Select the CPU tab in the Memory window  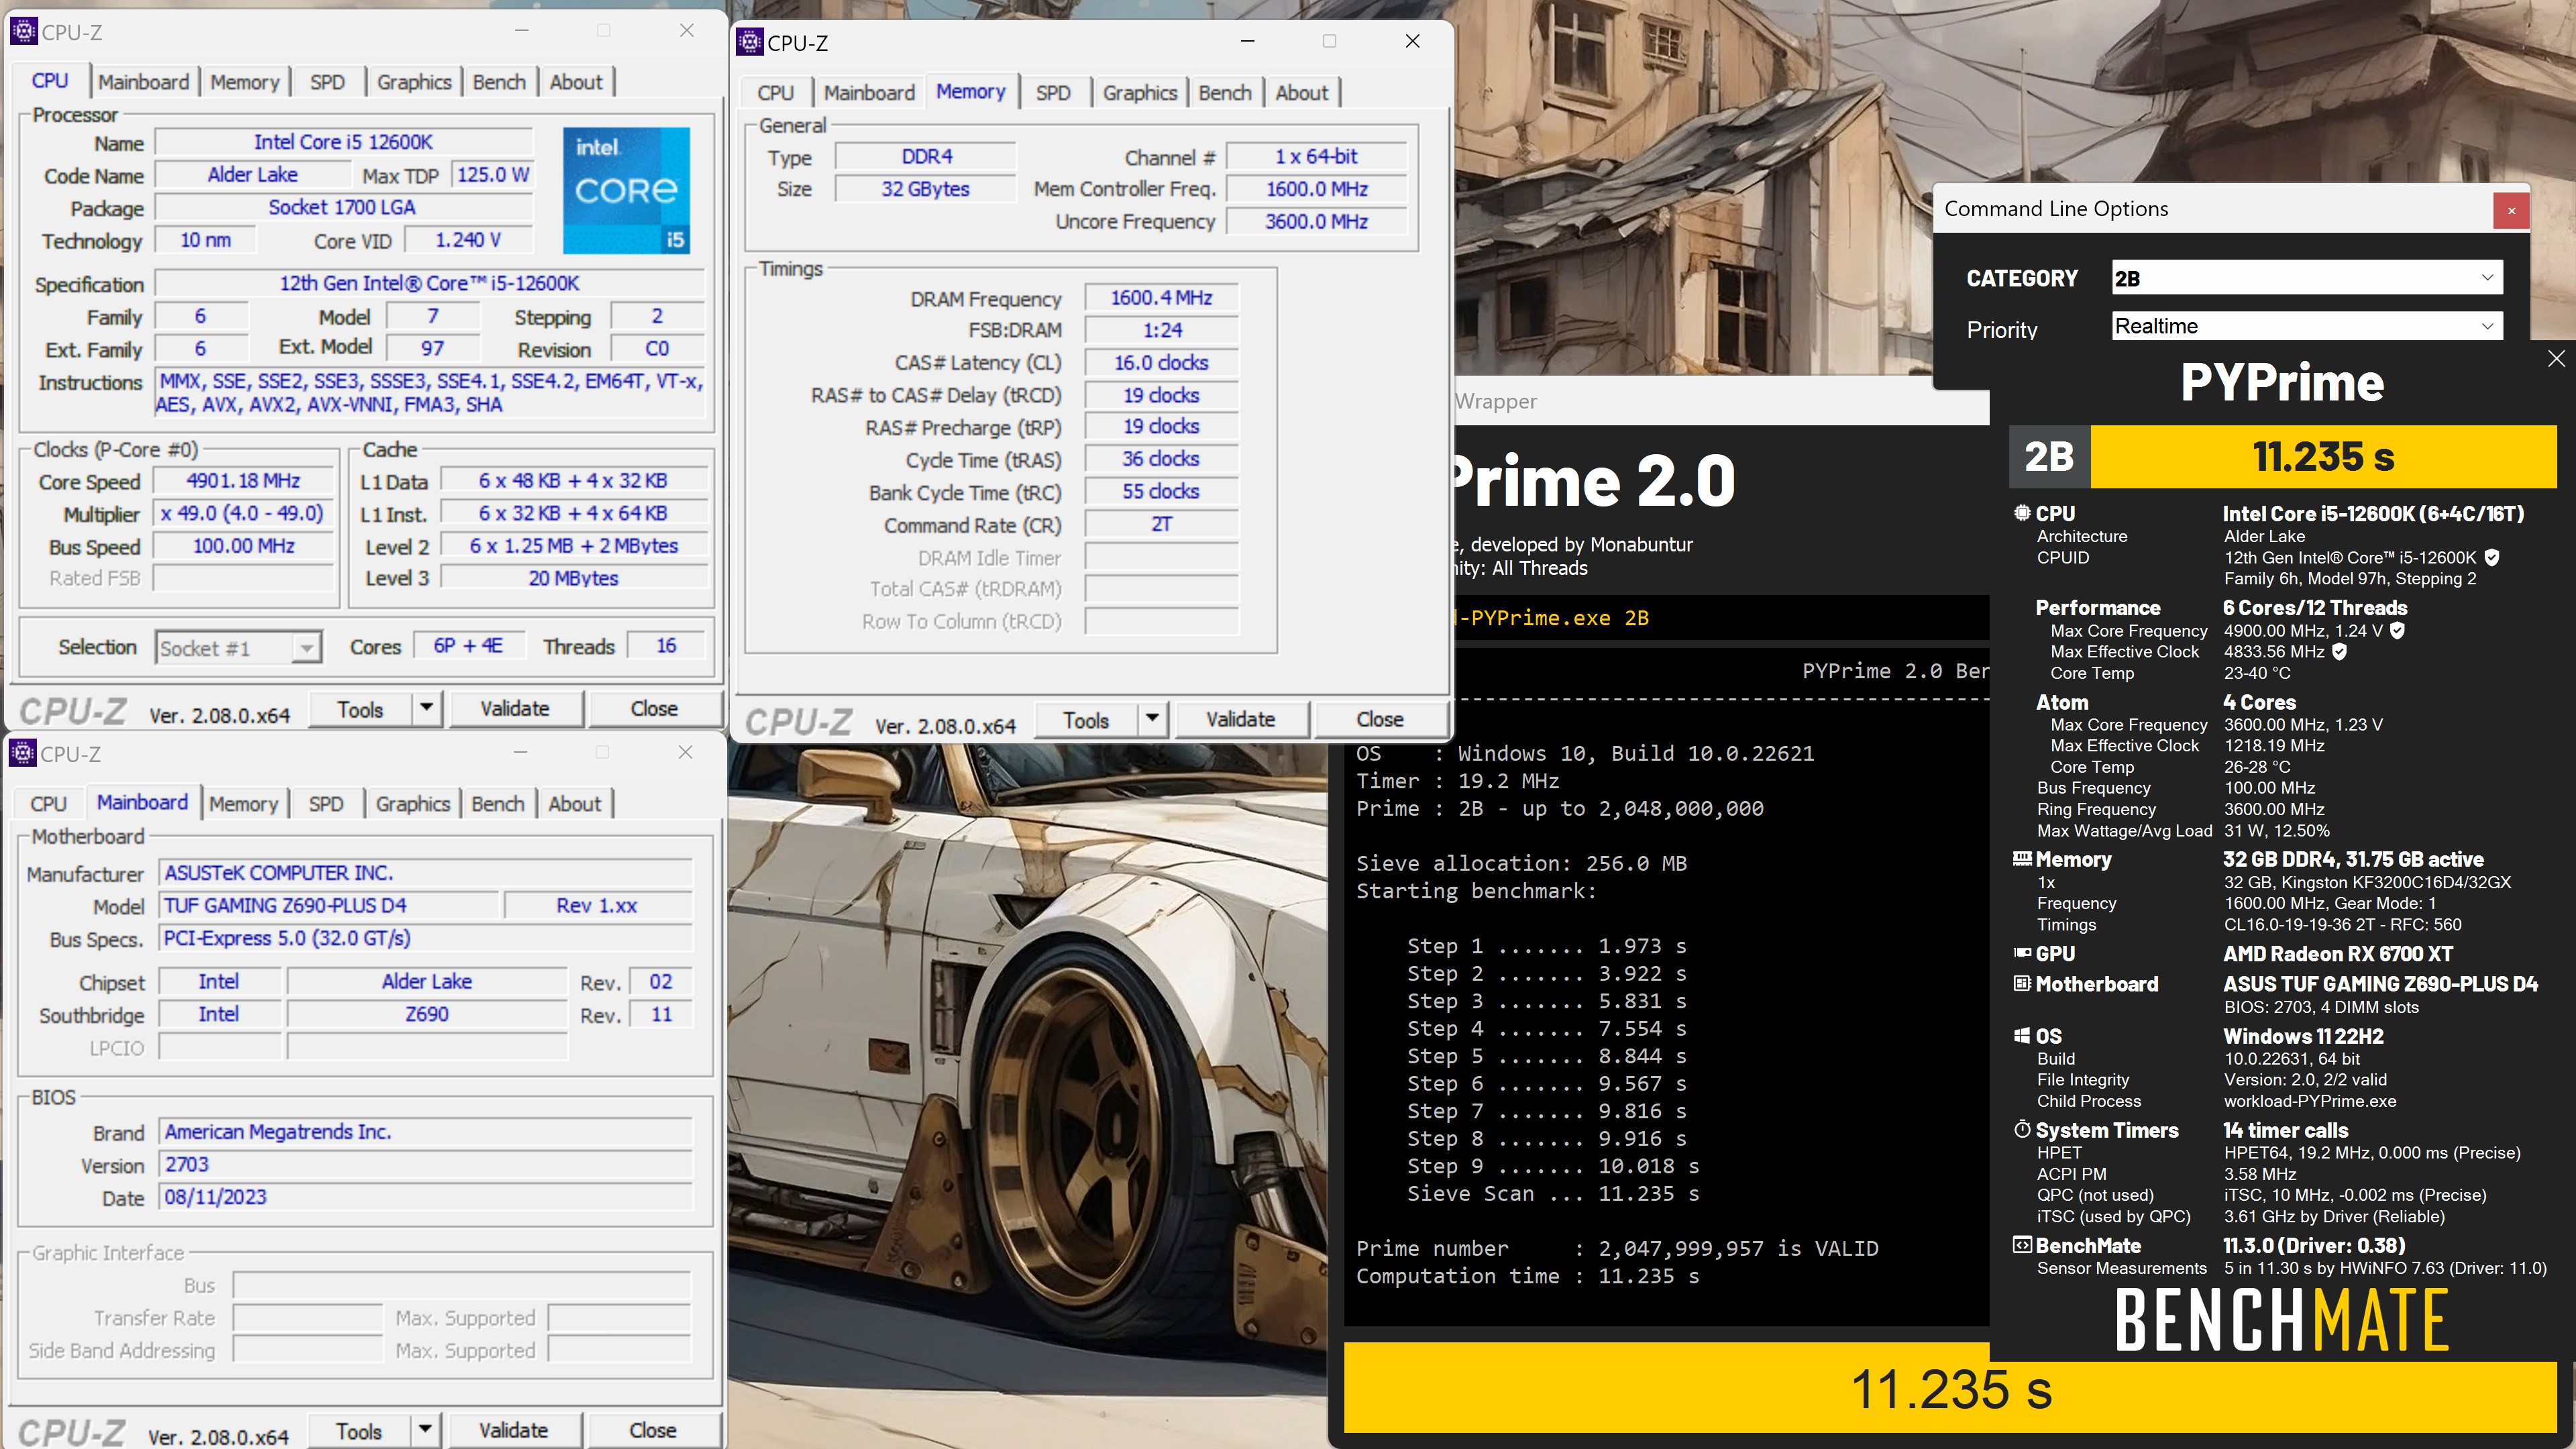pos(775,93)
